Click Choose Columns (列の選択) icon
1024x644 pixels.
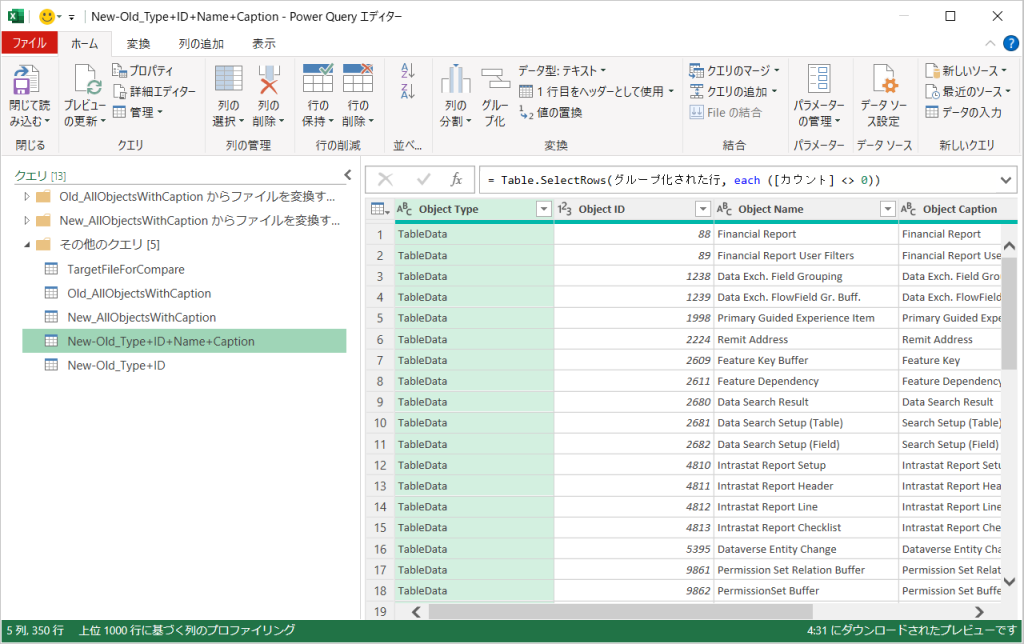point(229,80)
